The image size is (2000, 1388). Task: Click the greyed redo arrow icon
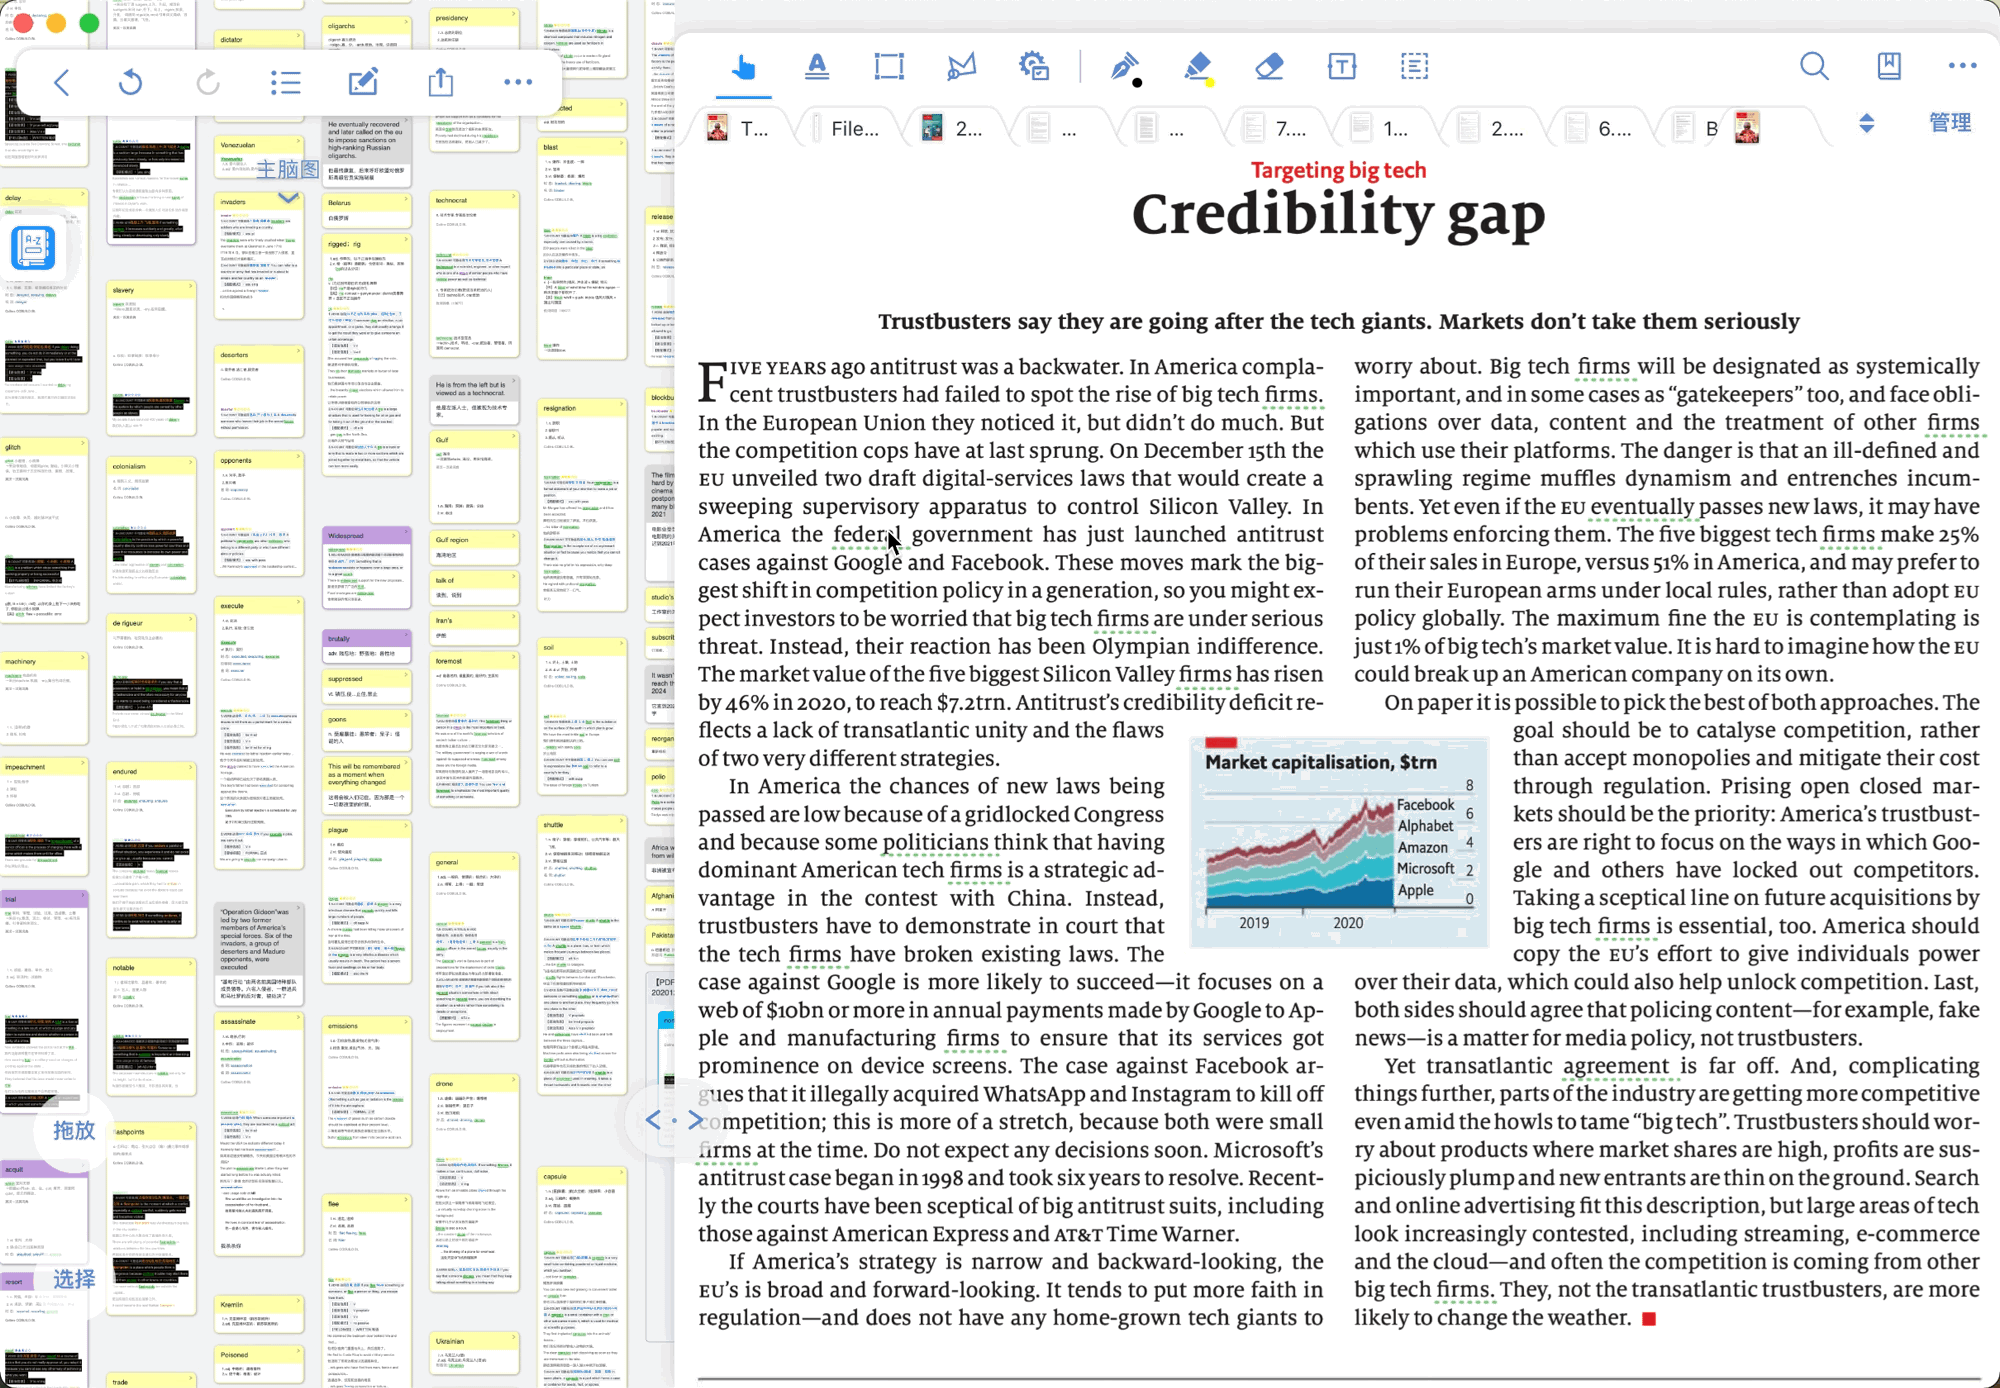[x=208, y=82]
